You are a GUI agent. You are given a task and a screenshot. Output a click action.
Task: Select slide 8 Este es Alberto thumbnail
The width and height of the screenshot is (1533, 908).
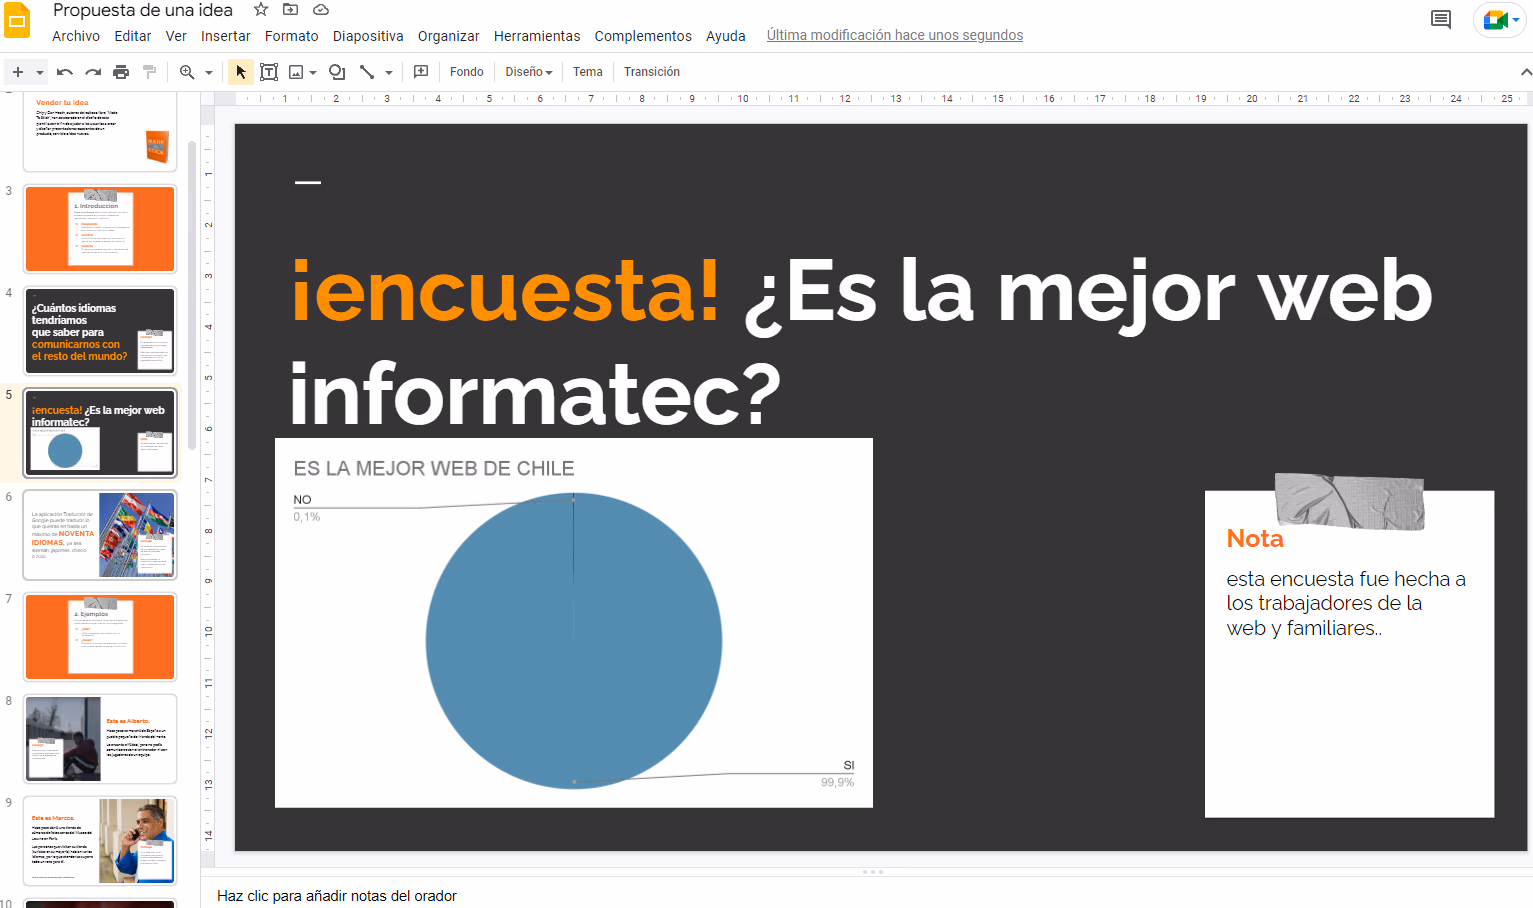100,739
